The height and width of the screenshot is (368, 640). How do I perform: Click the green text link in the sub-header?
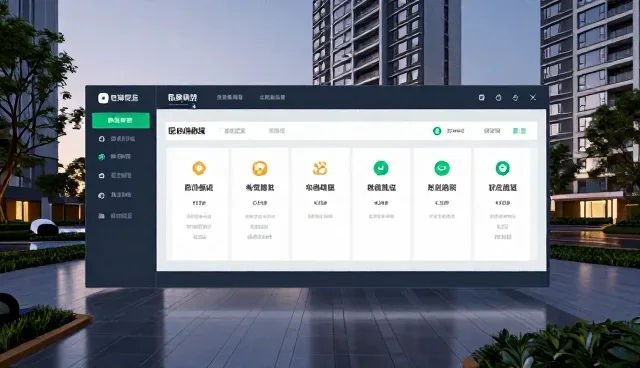(519, 131)
